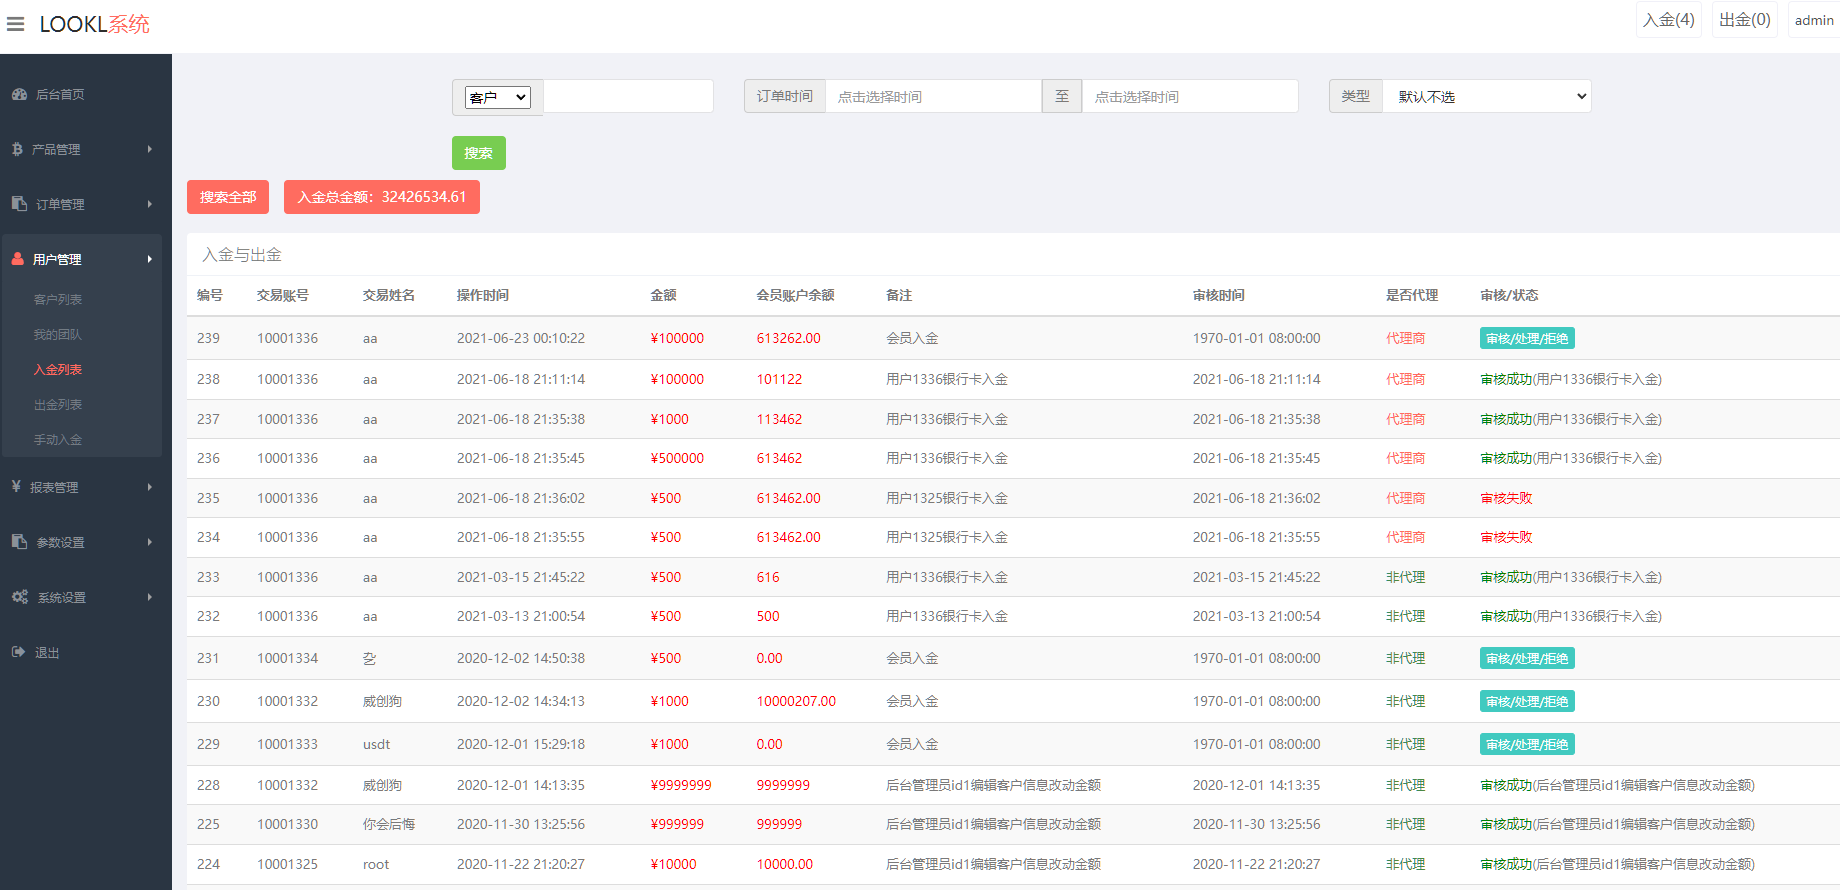
Task: Click 审核/处理/拒绝 for order 239
Action: click(1526, 339)
